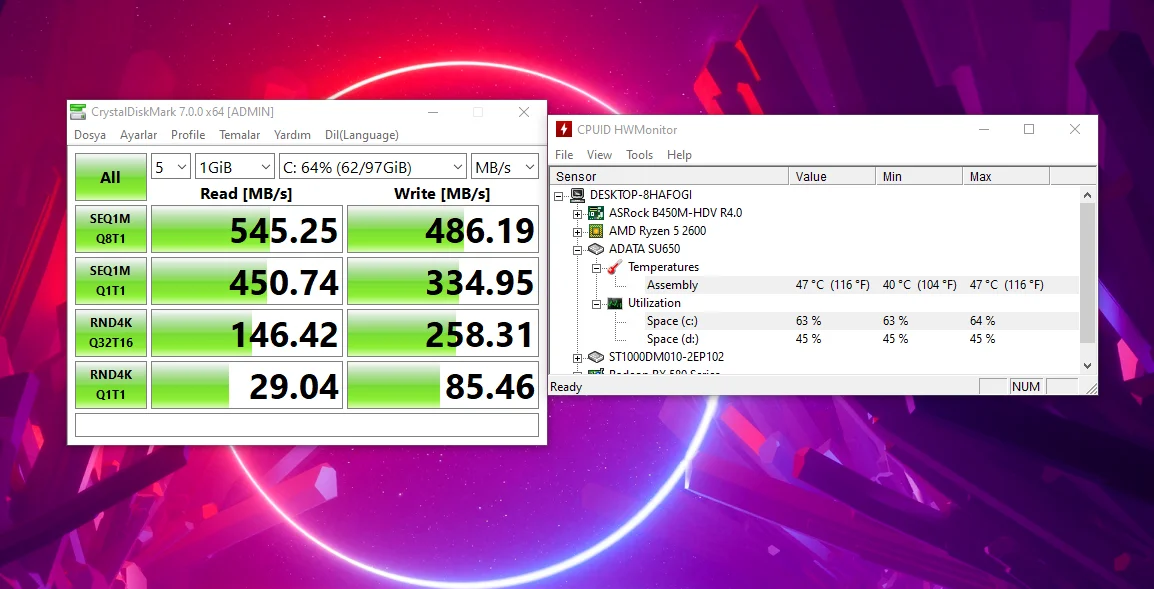
Task: Click the 545.25 sequential read result
Action: point(247,229)
